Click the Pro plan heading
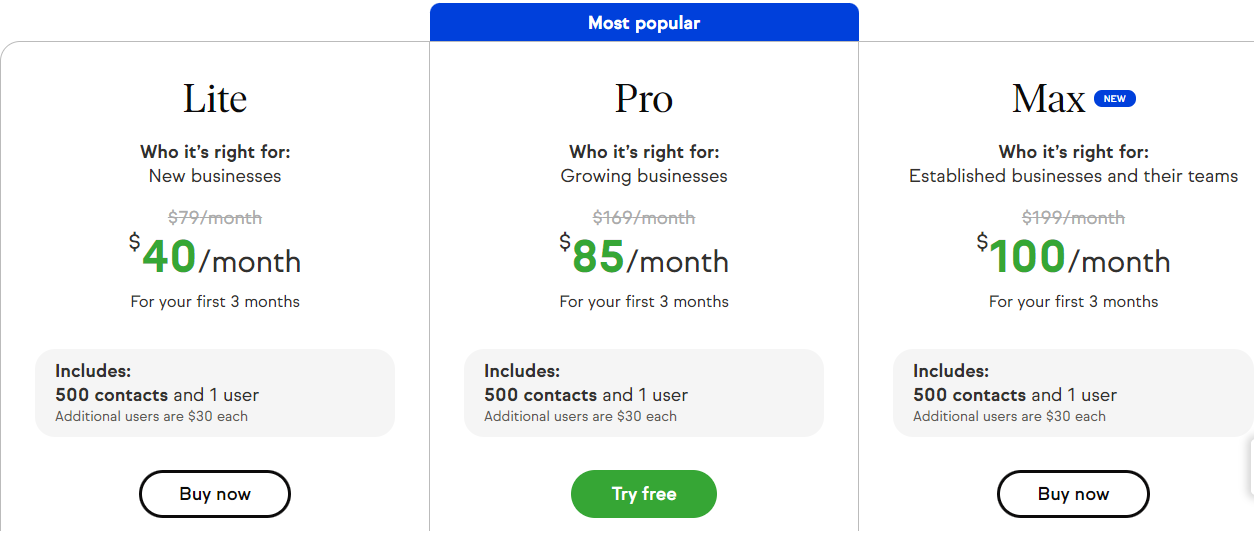This screenshot has width=1254, height=539. pyautogui.click(x=644, y=98)
